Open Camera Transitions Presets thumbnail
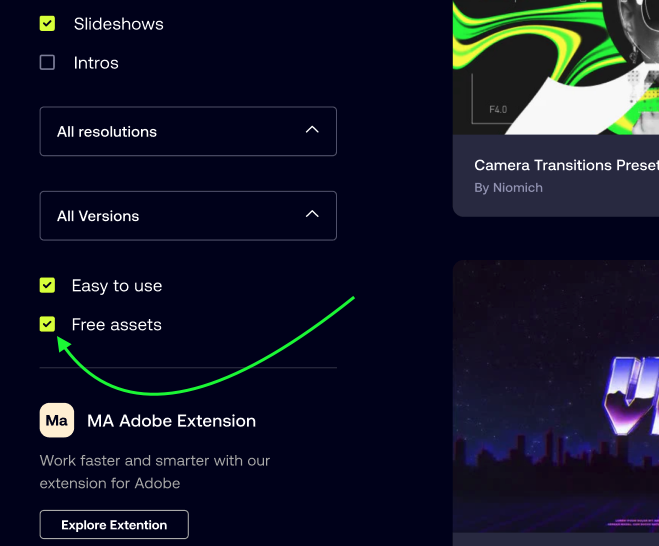This screenshot has width=659, height=546. point(556,67)
